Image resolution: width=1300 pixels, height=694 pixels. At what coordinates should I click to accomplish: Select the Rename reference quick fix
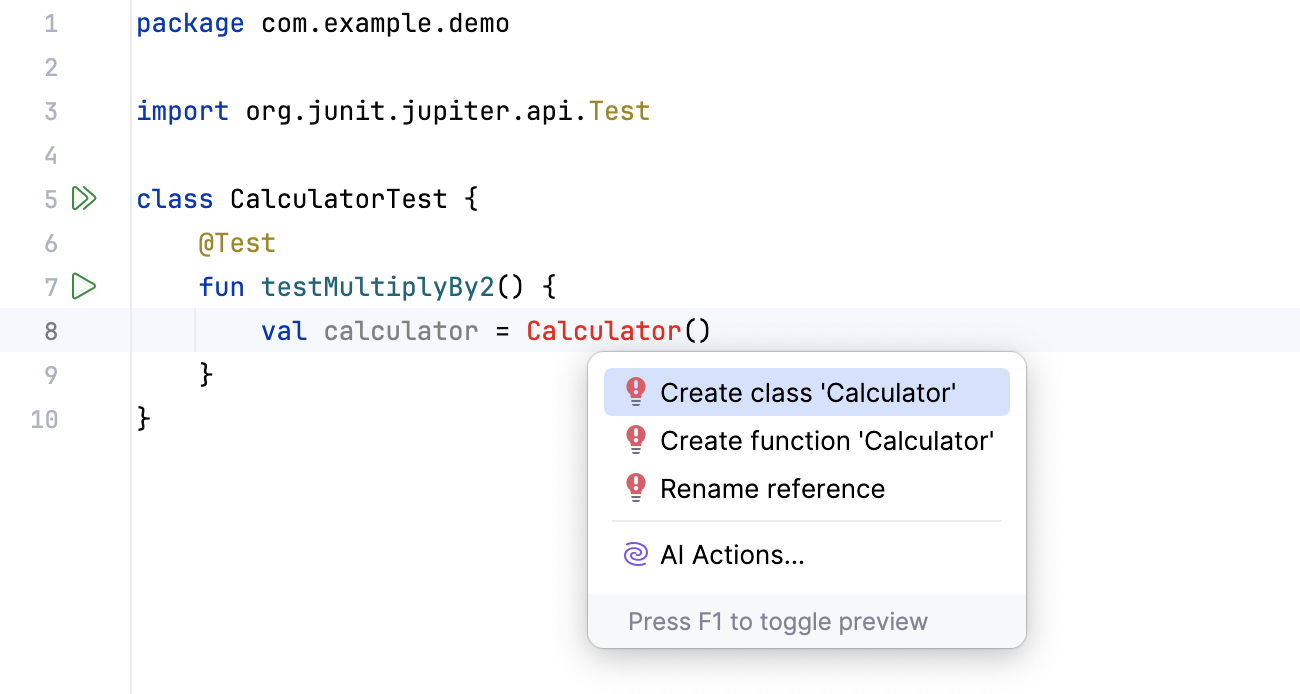(772, 489)
